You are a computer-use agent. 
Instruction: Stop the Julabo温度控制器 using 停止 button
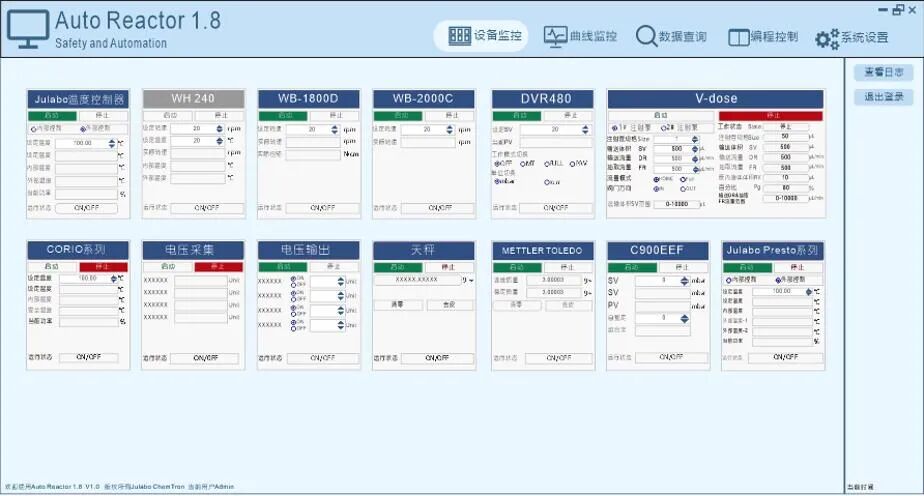point(103,115)
